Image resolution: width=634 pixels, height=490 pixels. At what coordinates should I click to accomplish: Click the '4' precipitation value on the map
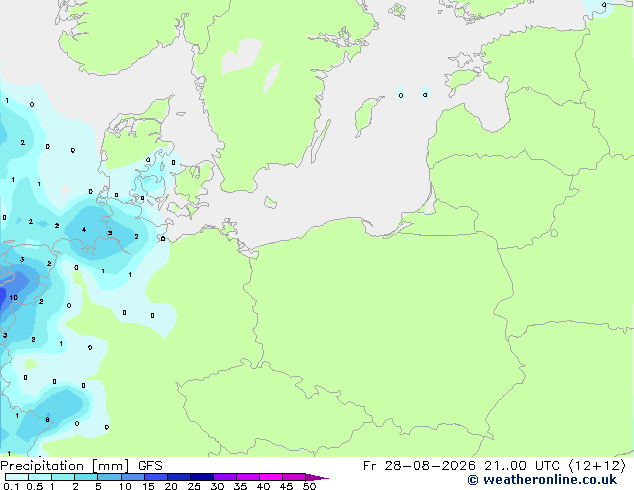tap(84, 230)
